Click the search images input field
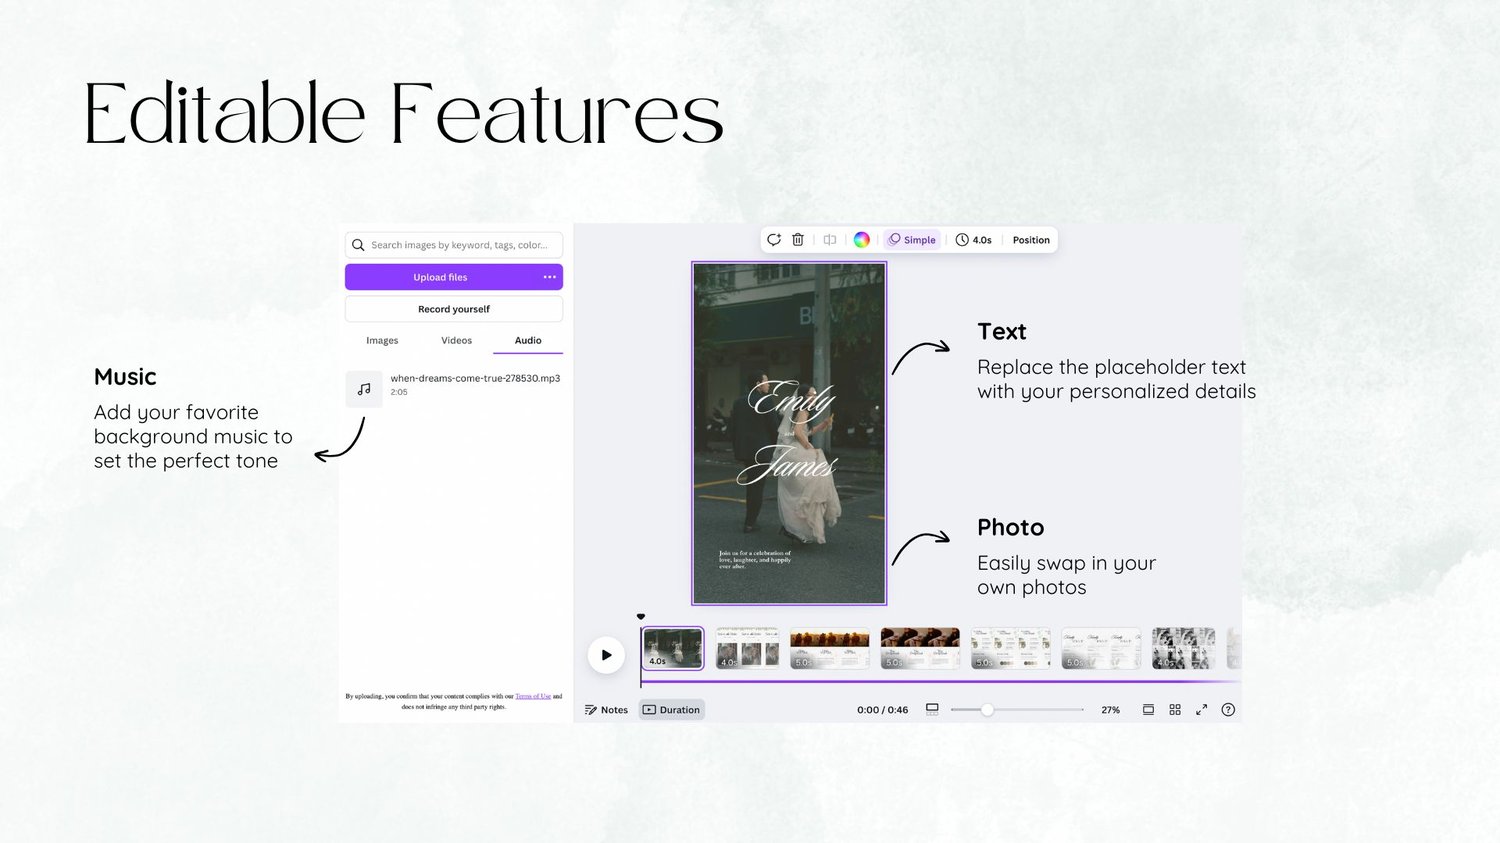This screenshot has height=843, width=1500. pos(454,245)
